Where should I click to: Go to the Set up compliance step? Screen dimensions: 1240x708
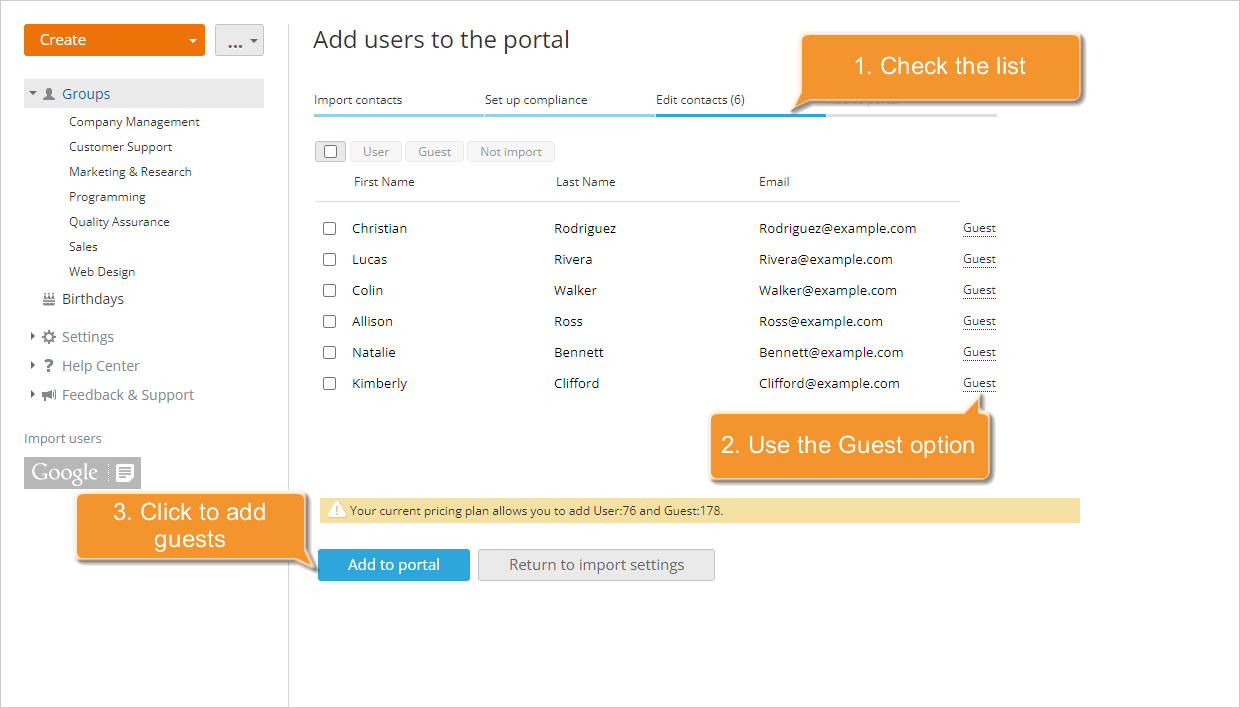[536, 100]
